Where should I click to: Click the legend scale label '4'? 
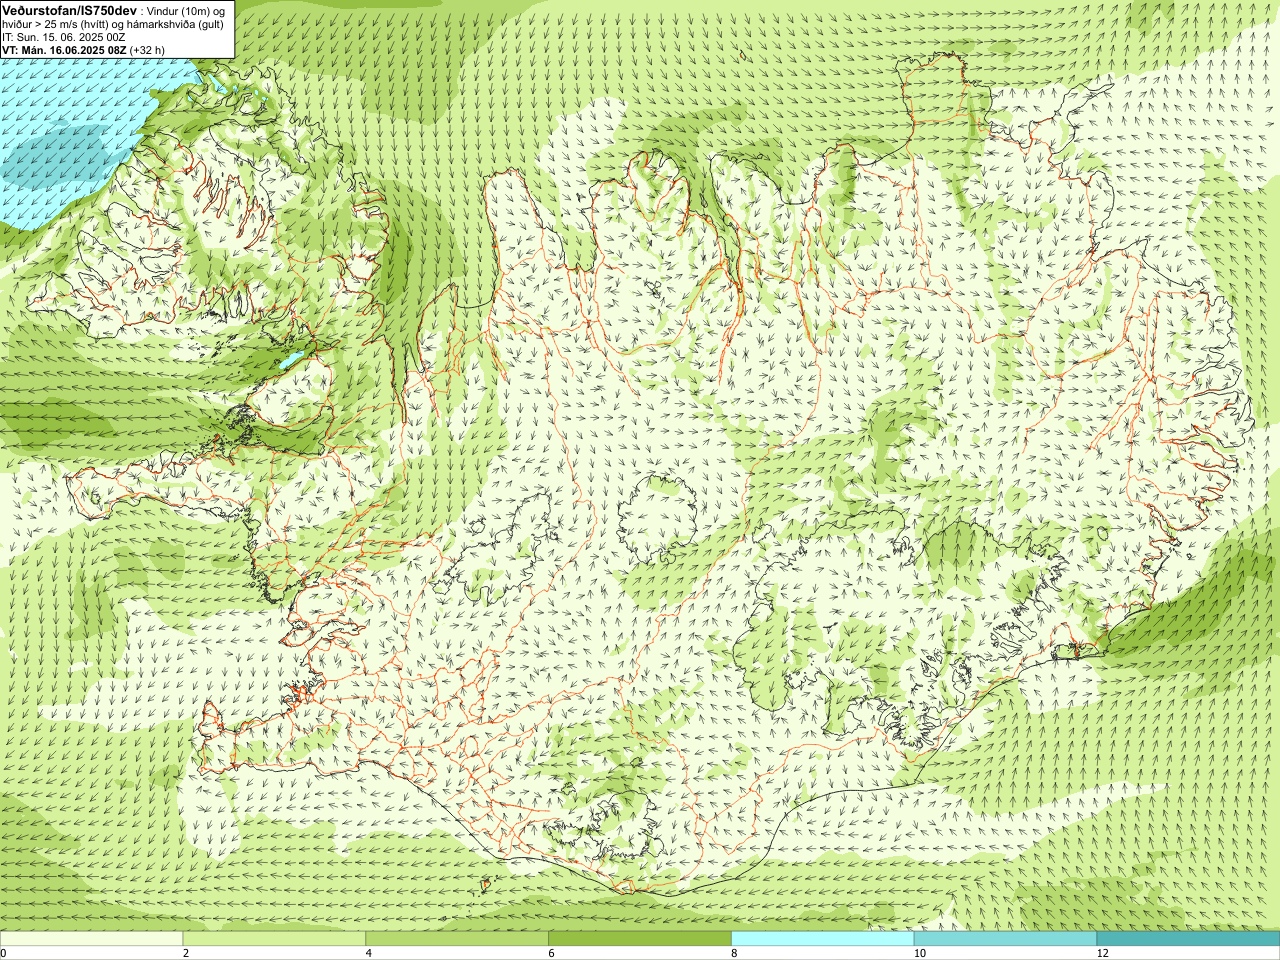[x=369, y=954]
